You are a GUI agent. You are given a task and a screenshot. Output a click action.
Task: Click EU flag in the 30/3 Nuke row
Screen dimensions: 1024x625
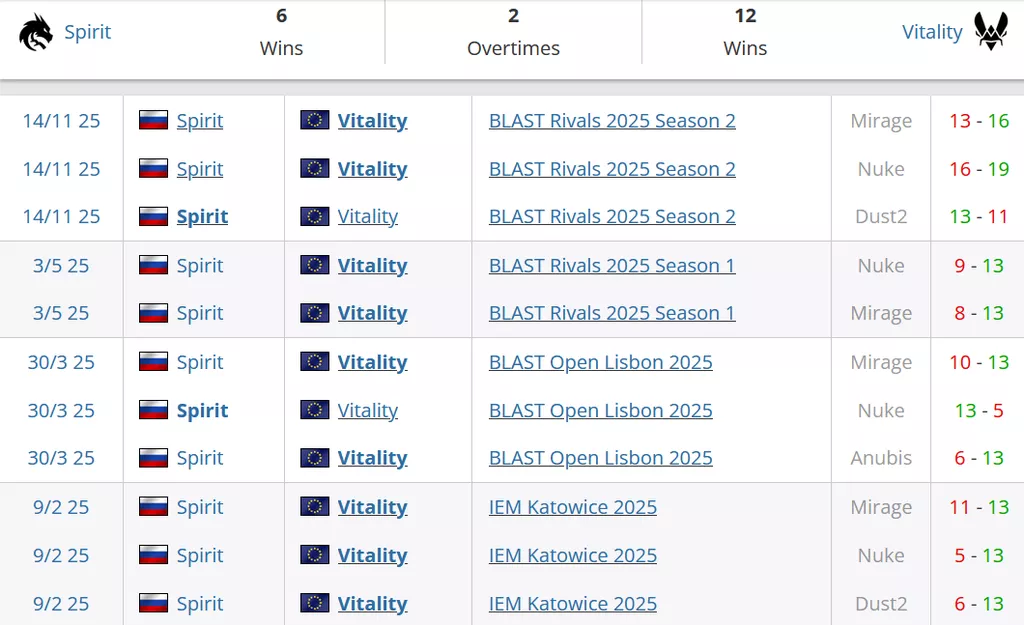[315, 410]
